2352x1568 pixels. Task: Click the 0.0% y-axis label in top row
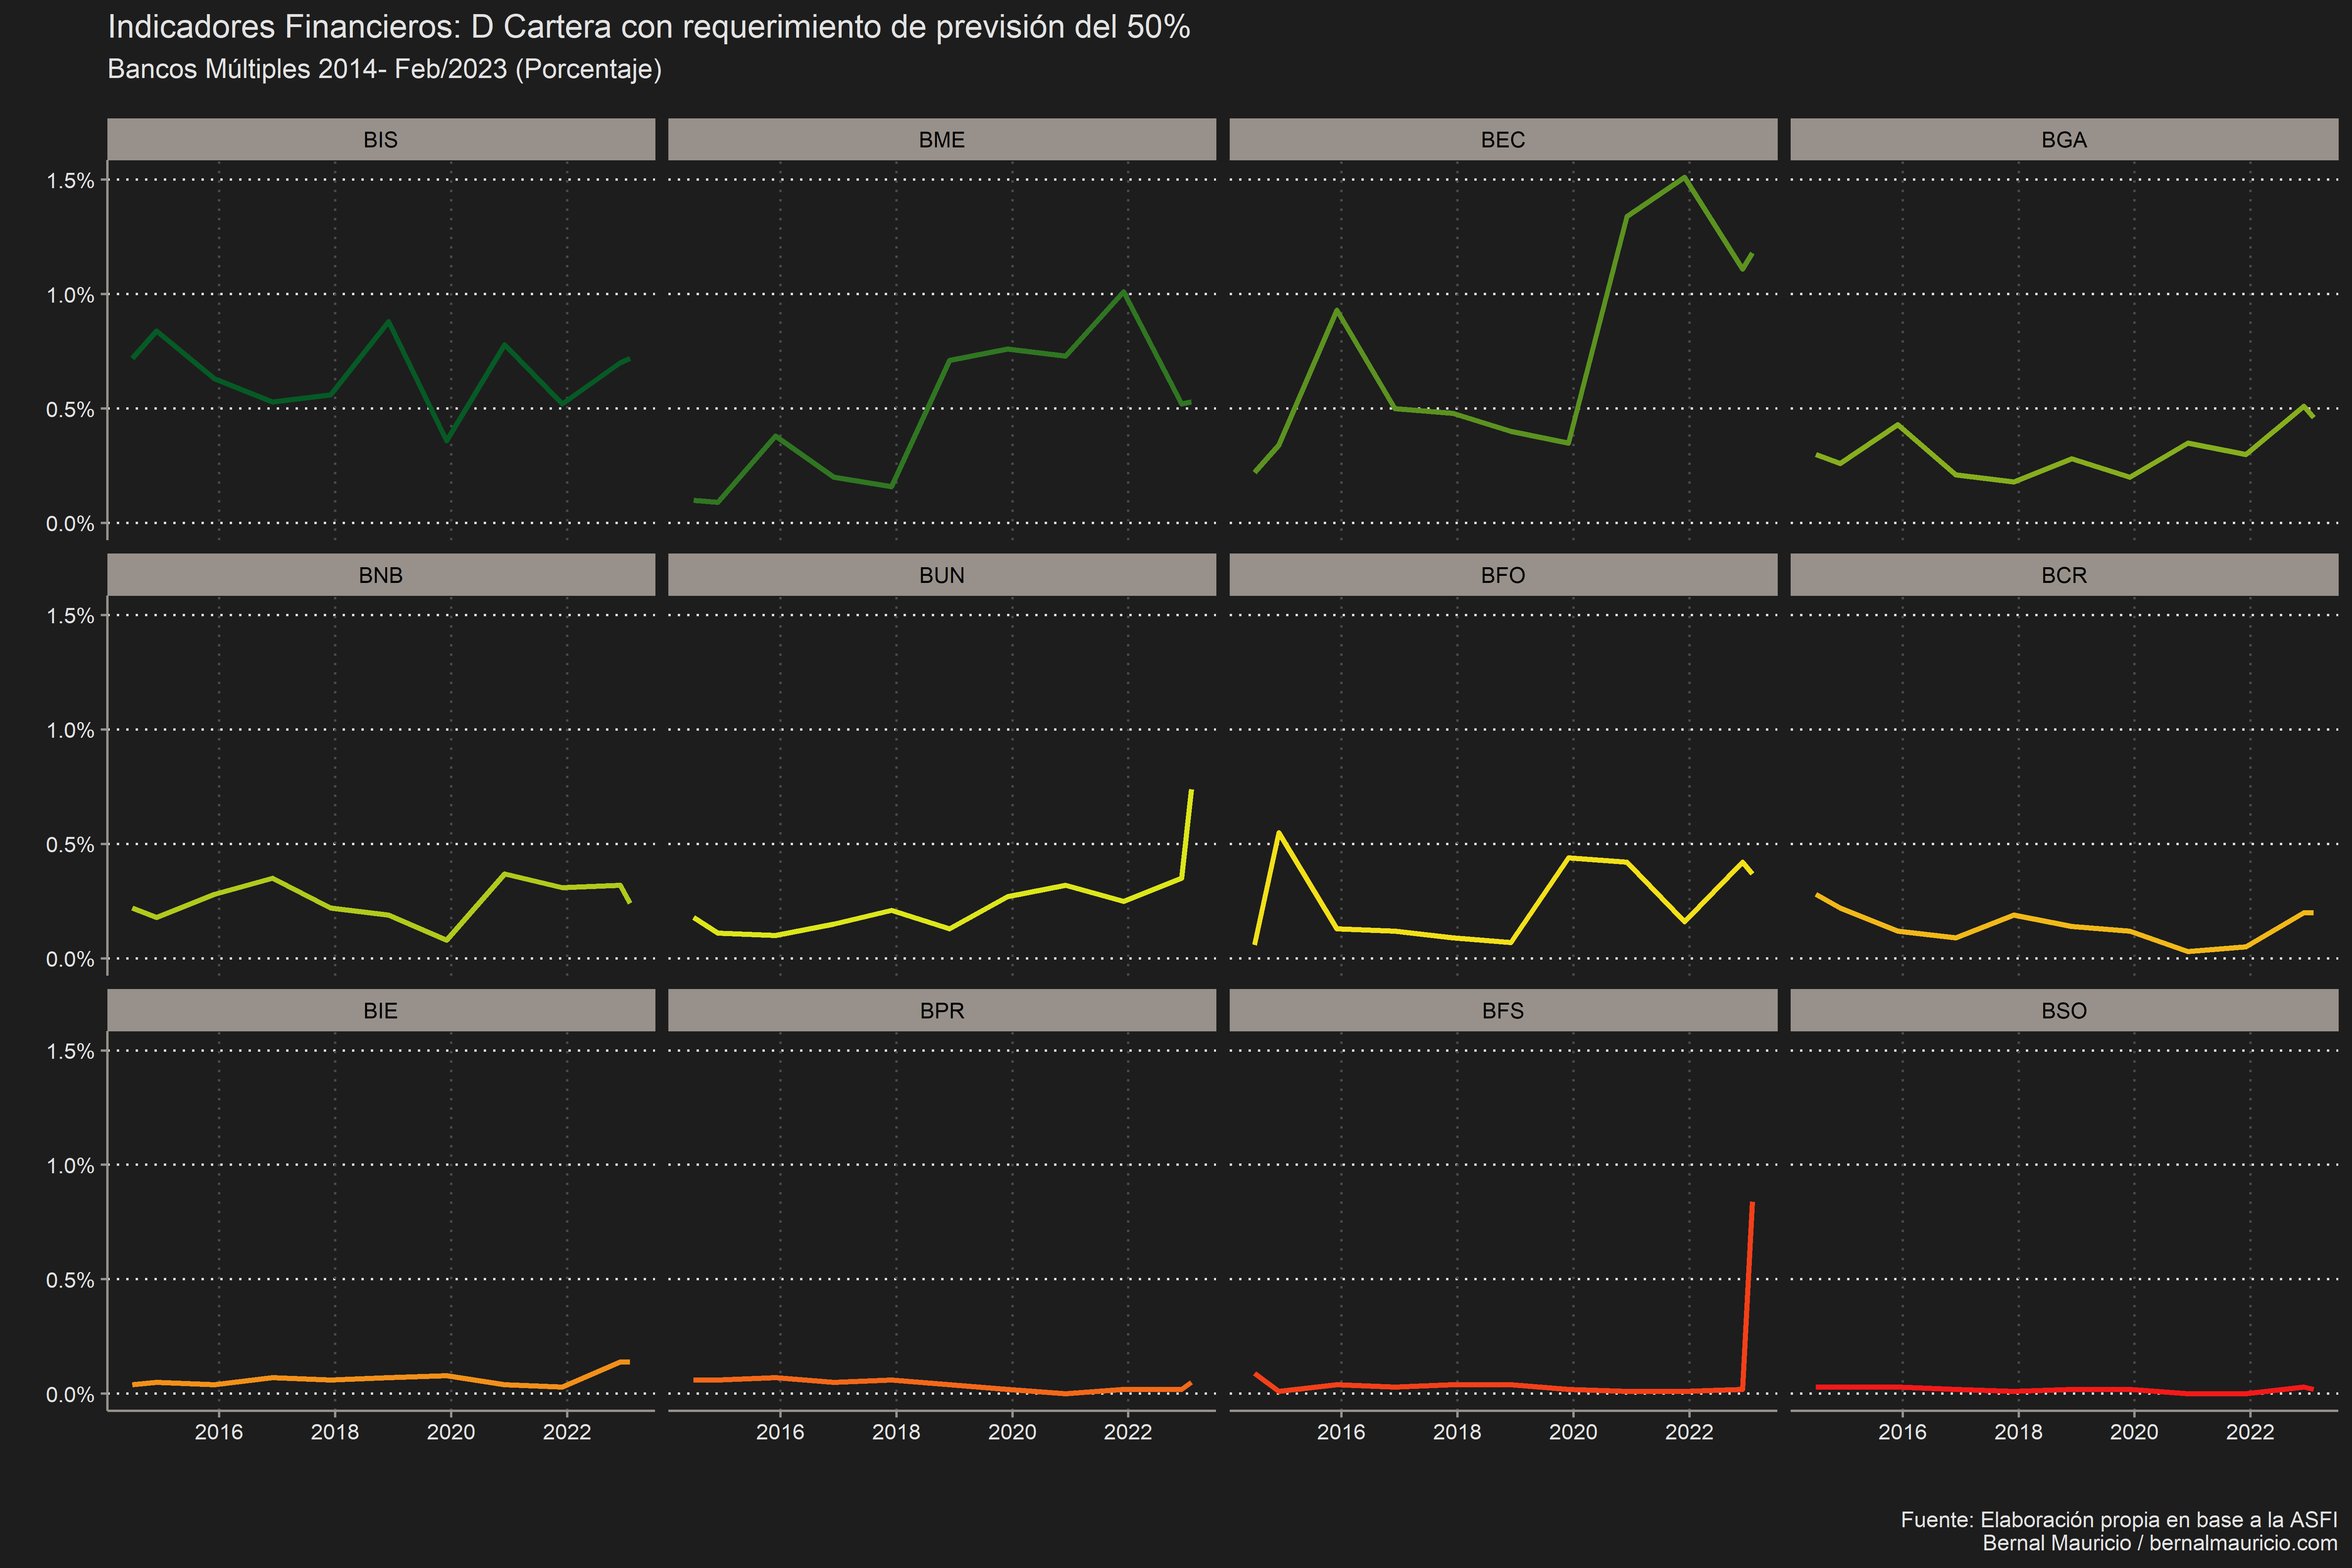[x=70, y=524]
